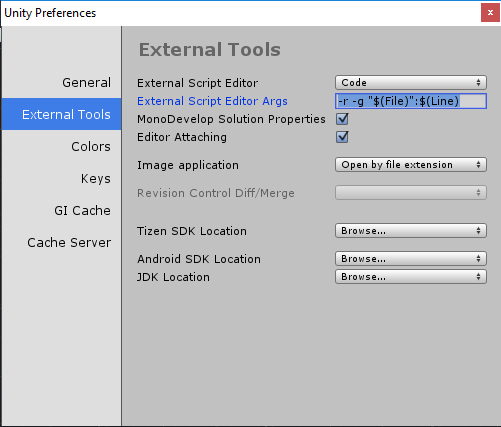Select External Tools in the sidebar
Viewport: 501px width, 427px height.
(62, 114)
